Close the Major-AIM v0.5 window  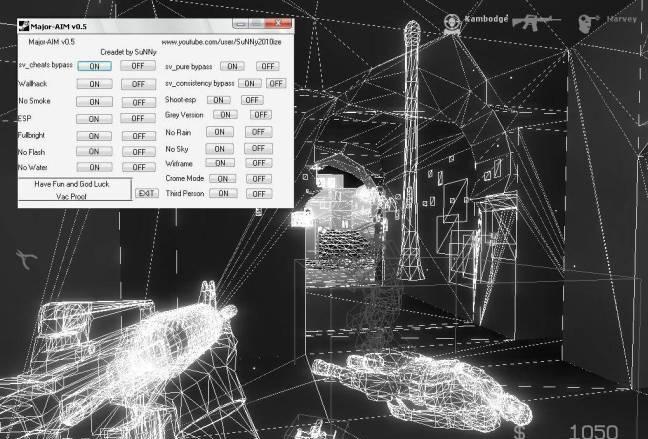pyautogui.click(x=278, y=24)
